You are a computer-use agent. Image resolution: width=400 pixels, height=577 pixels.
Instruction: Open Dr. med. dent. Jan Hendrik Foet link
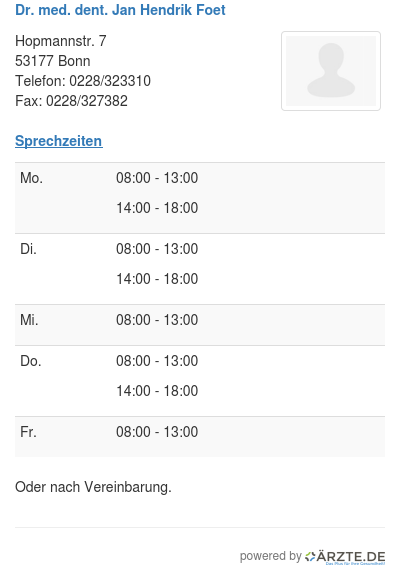120,10
